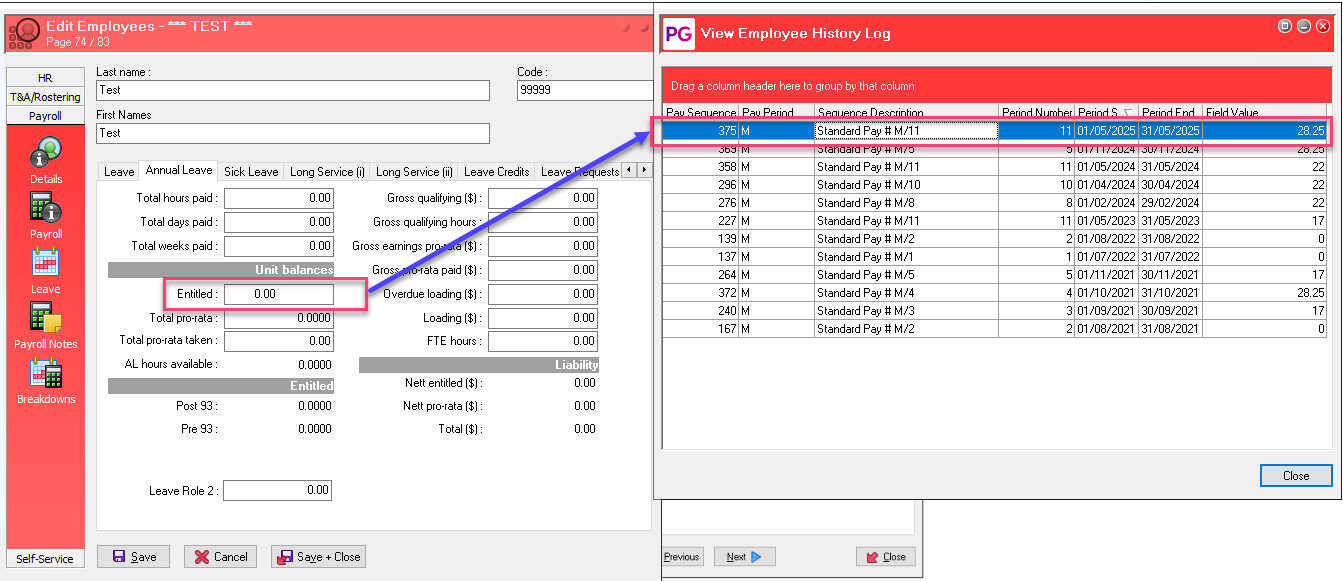
Task: Sort by the Period End column header
Action: (x=1170, y=113)
